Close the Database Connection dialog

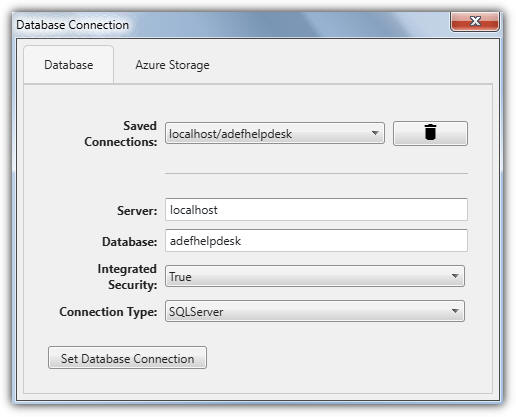[475, 21]
